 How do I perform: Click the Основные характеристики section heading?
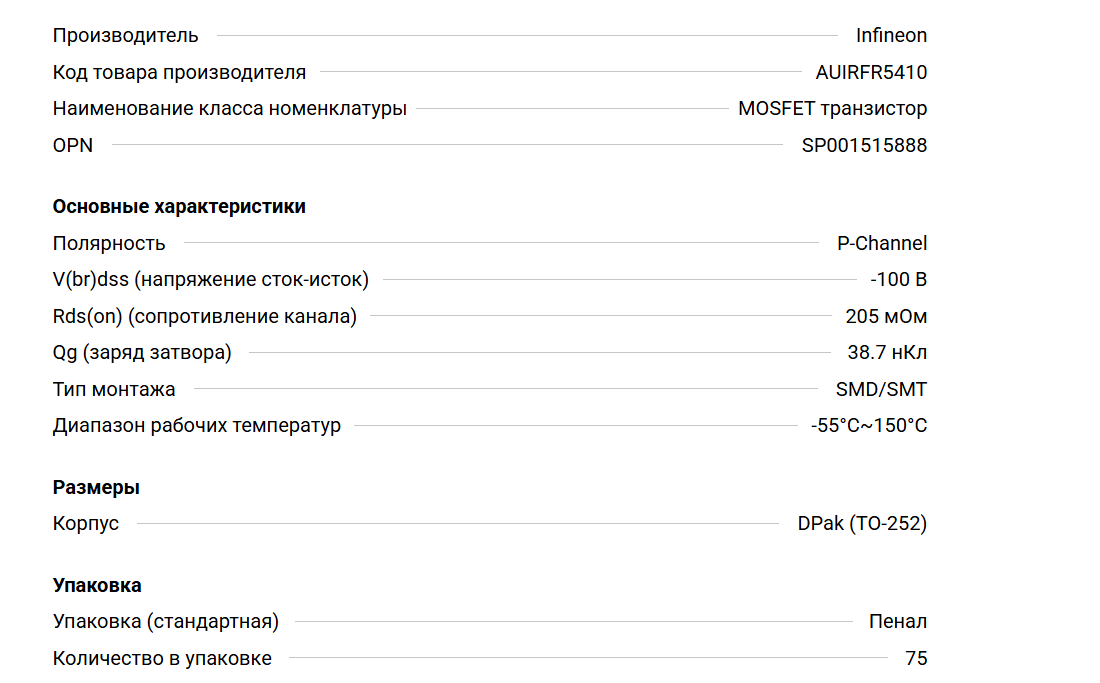[x=179, y=207]
